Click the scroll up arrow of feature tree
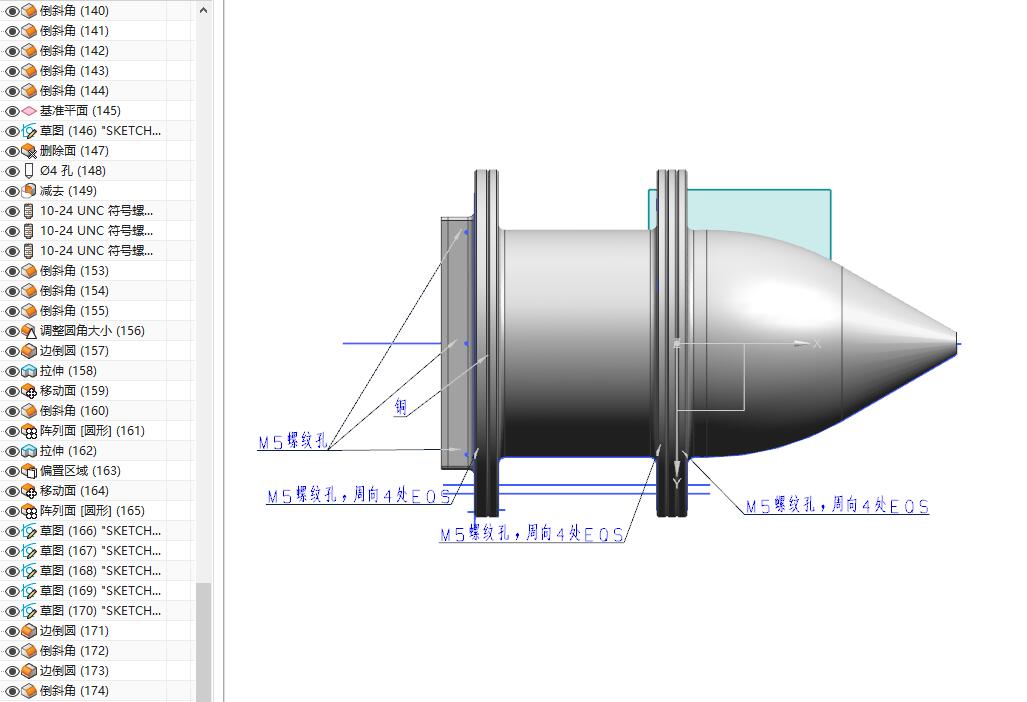Viewport: 1027px width, 702px height. point(204,10)
